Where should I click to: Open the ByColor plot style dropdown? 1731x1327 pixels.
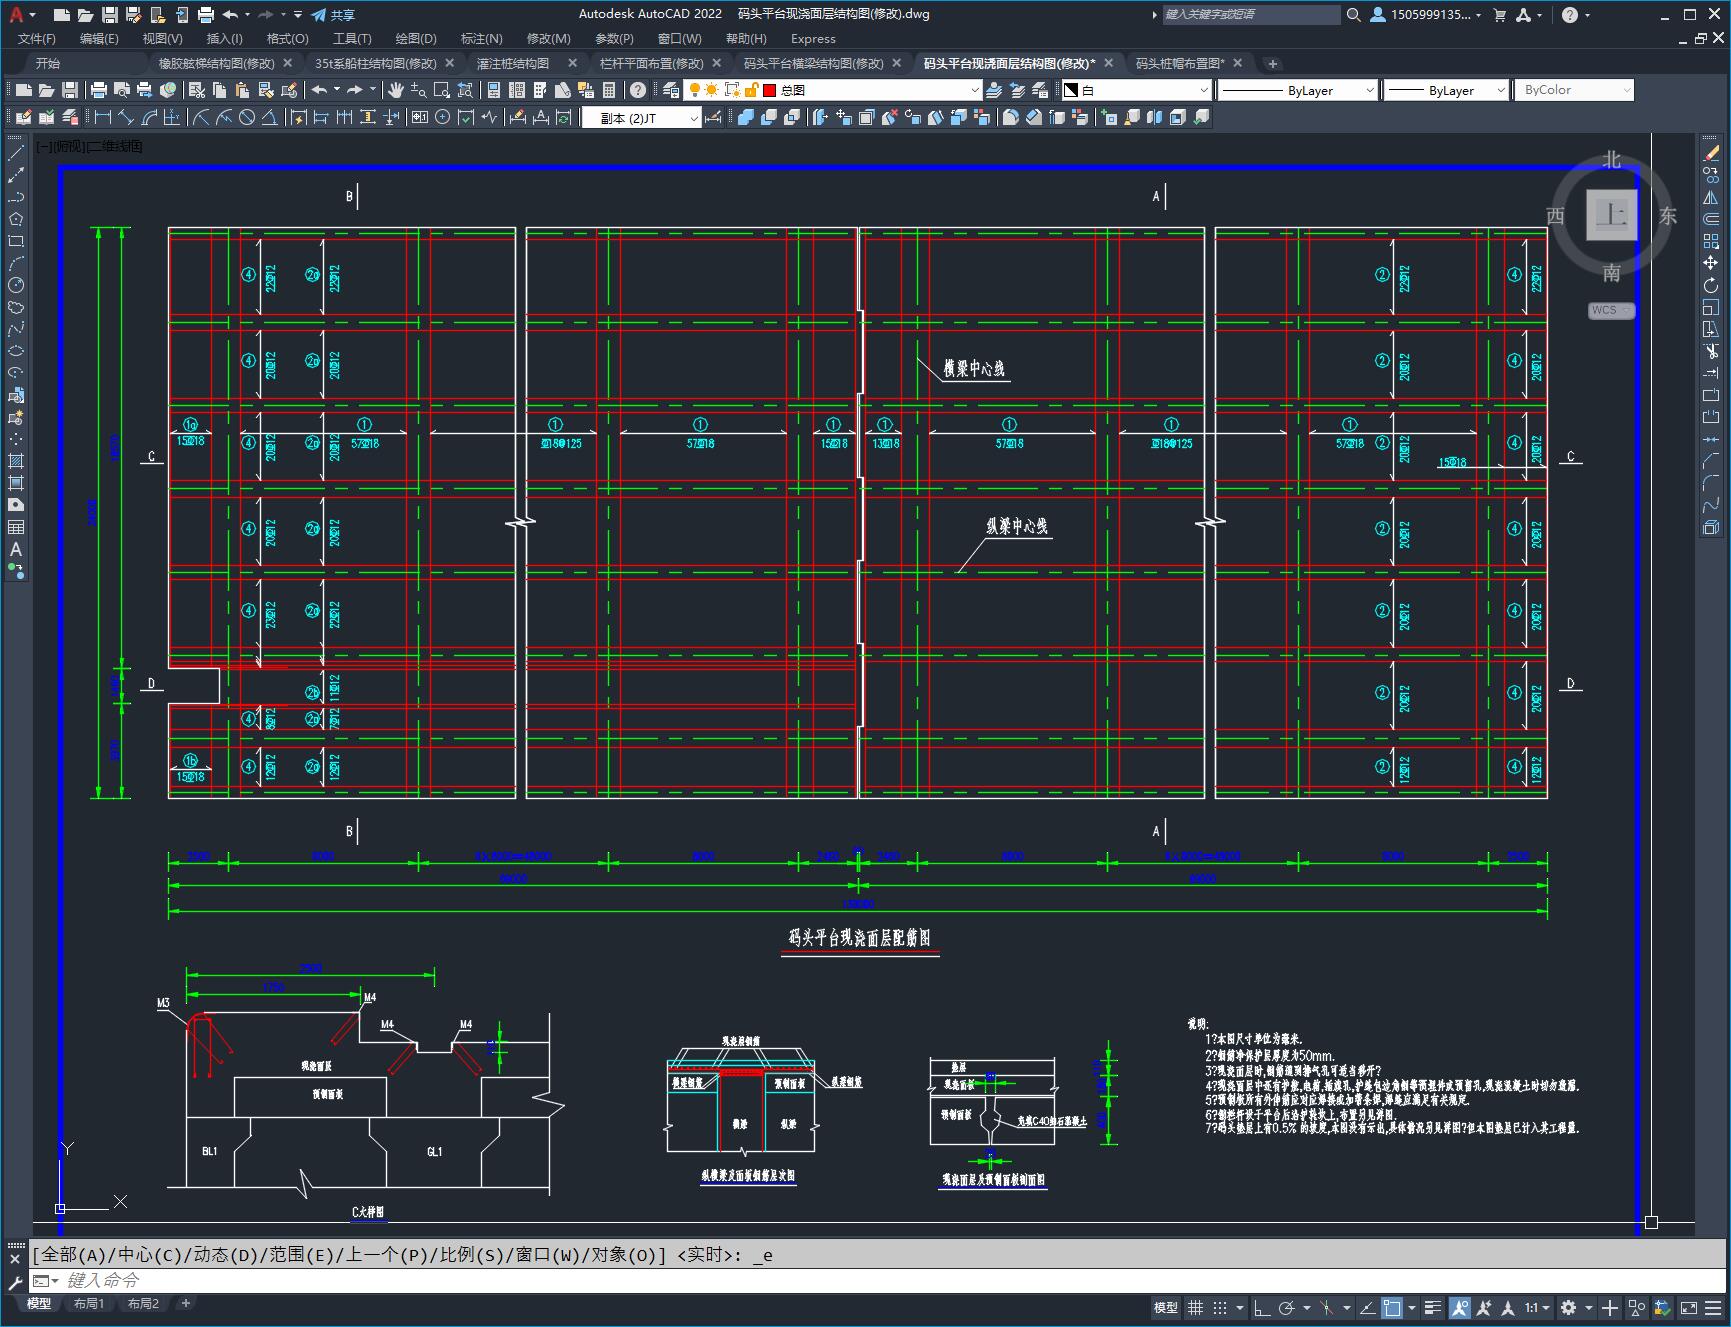tap(1574, 90)
